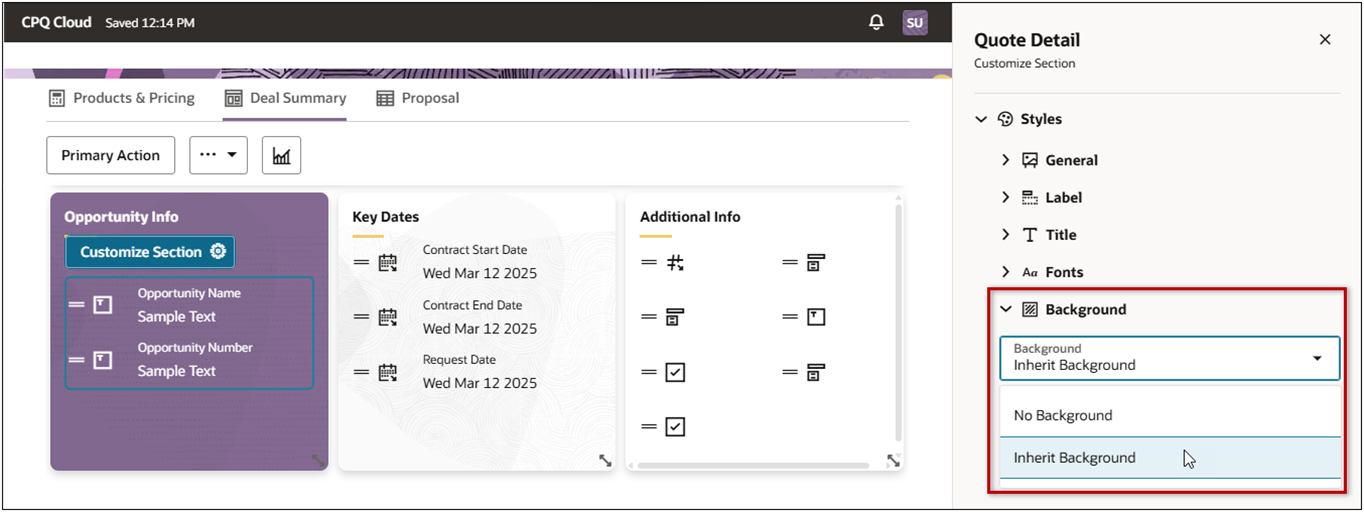Click the hash number field icon in Additional Info

coord(675,263)
